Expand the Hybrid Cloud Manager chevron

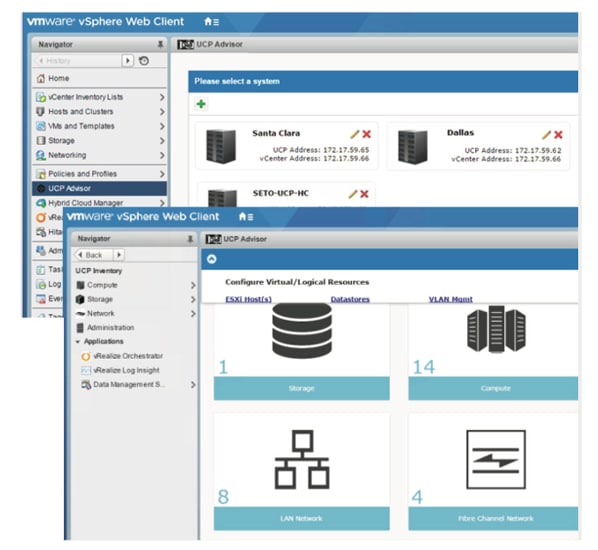(x=162, y=203)
